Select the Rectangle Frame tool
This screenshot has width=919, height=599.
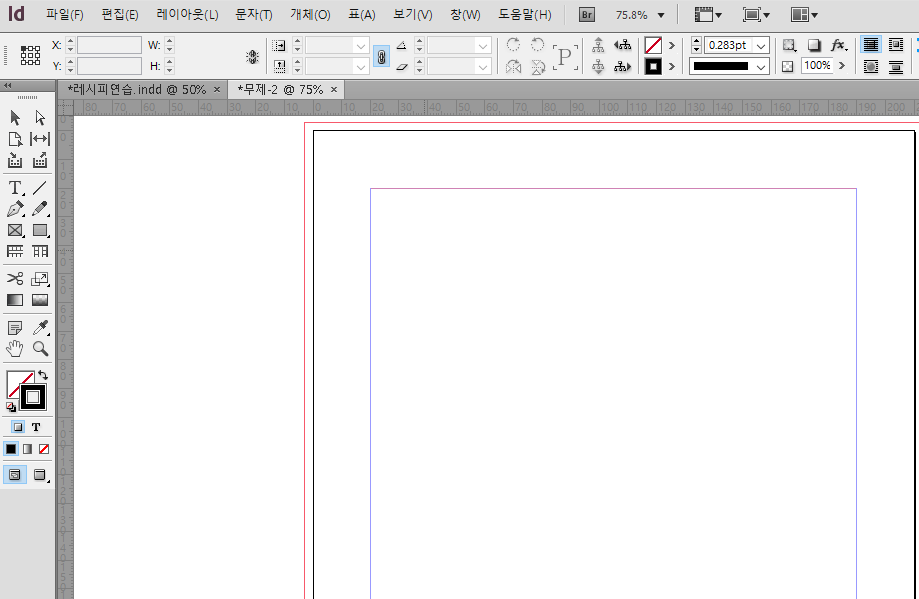15,230
